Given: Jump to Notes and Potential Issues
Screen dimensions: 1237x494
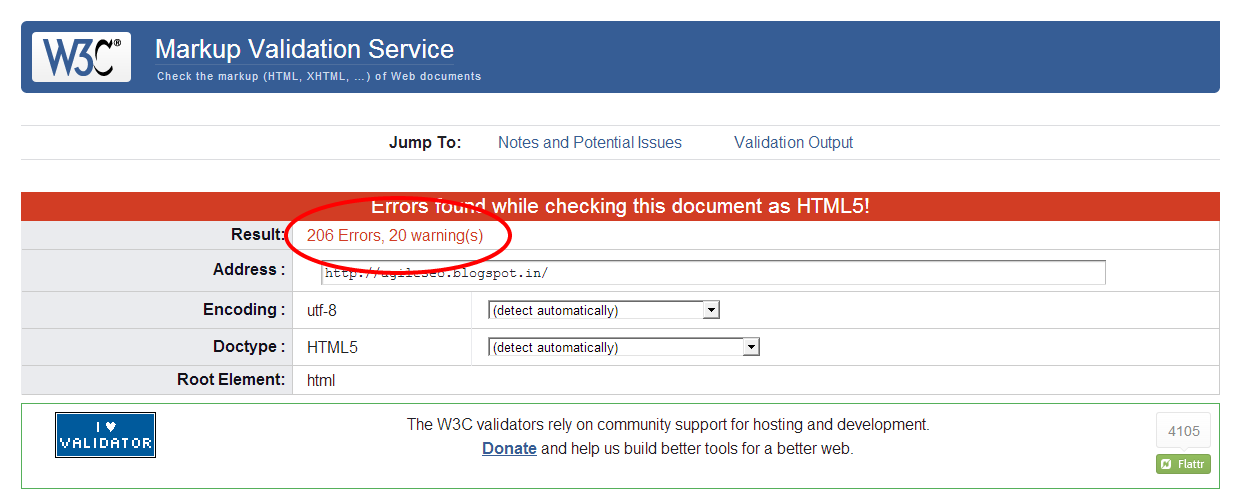Looking at the screenshot, I should pyautogui.click(x=590, y=143).
